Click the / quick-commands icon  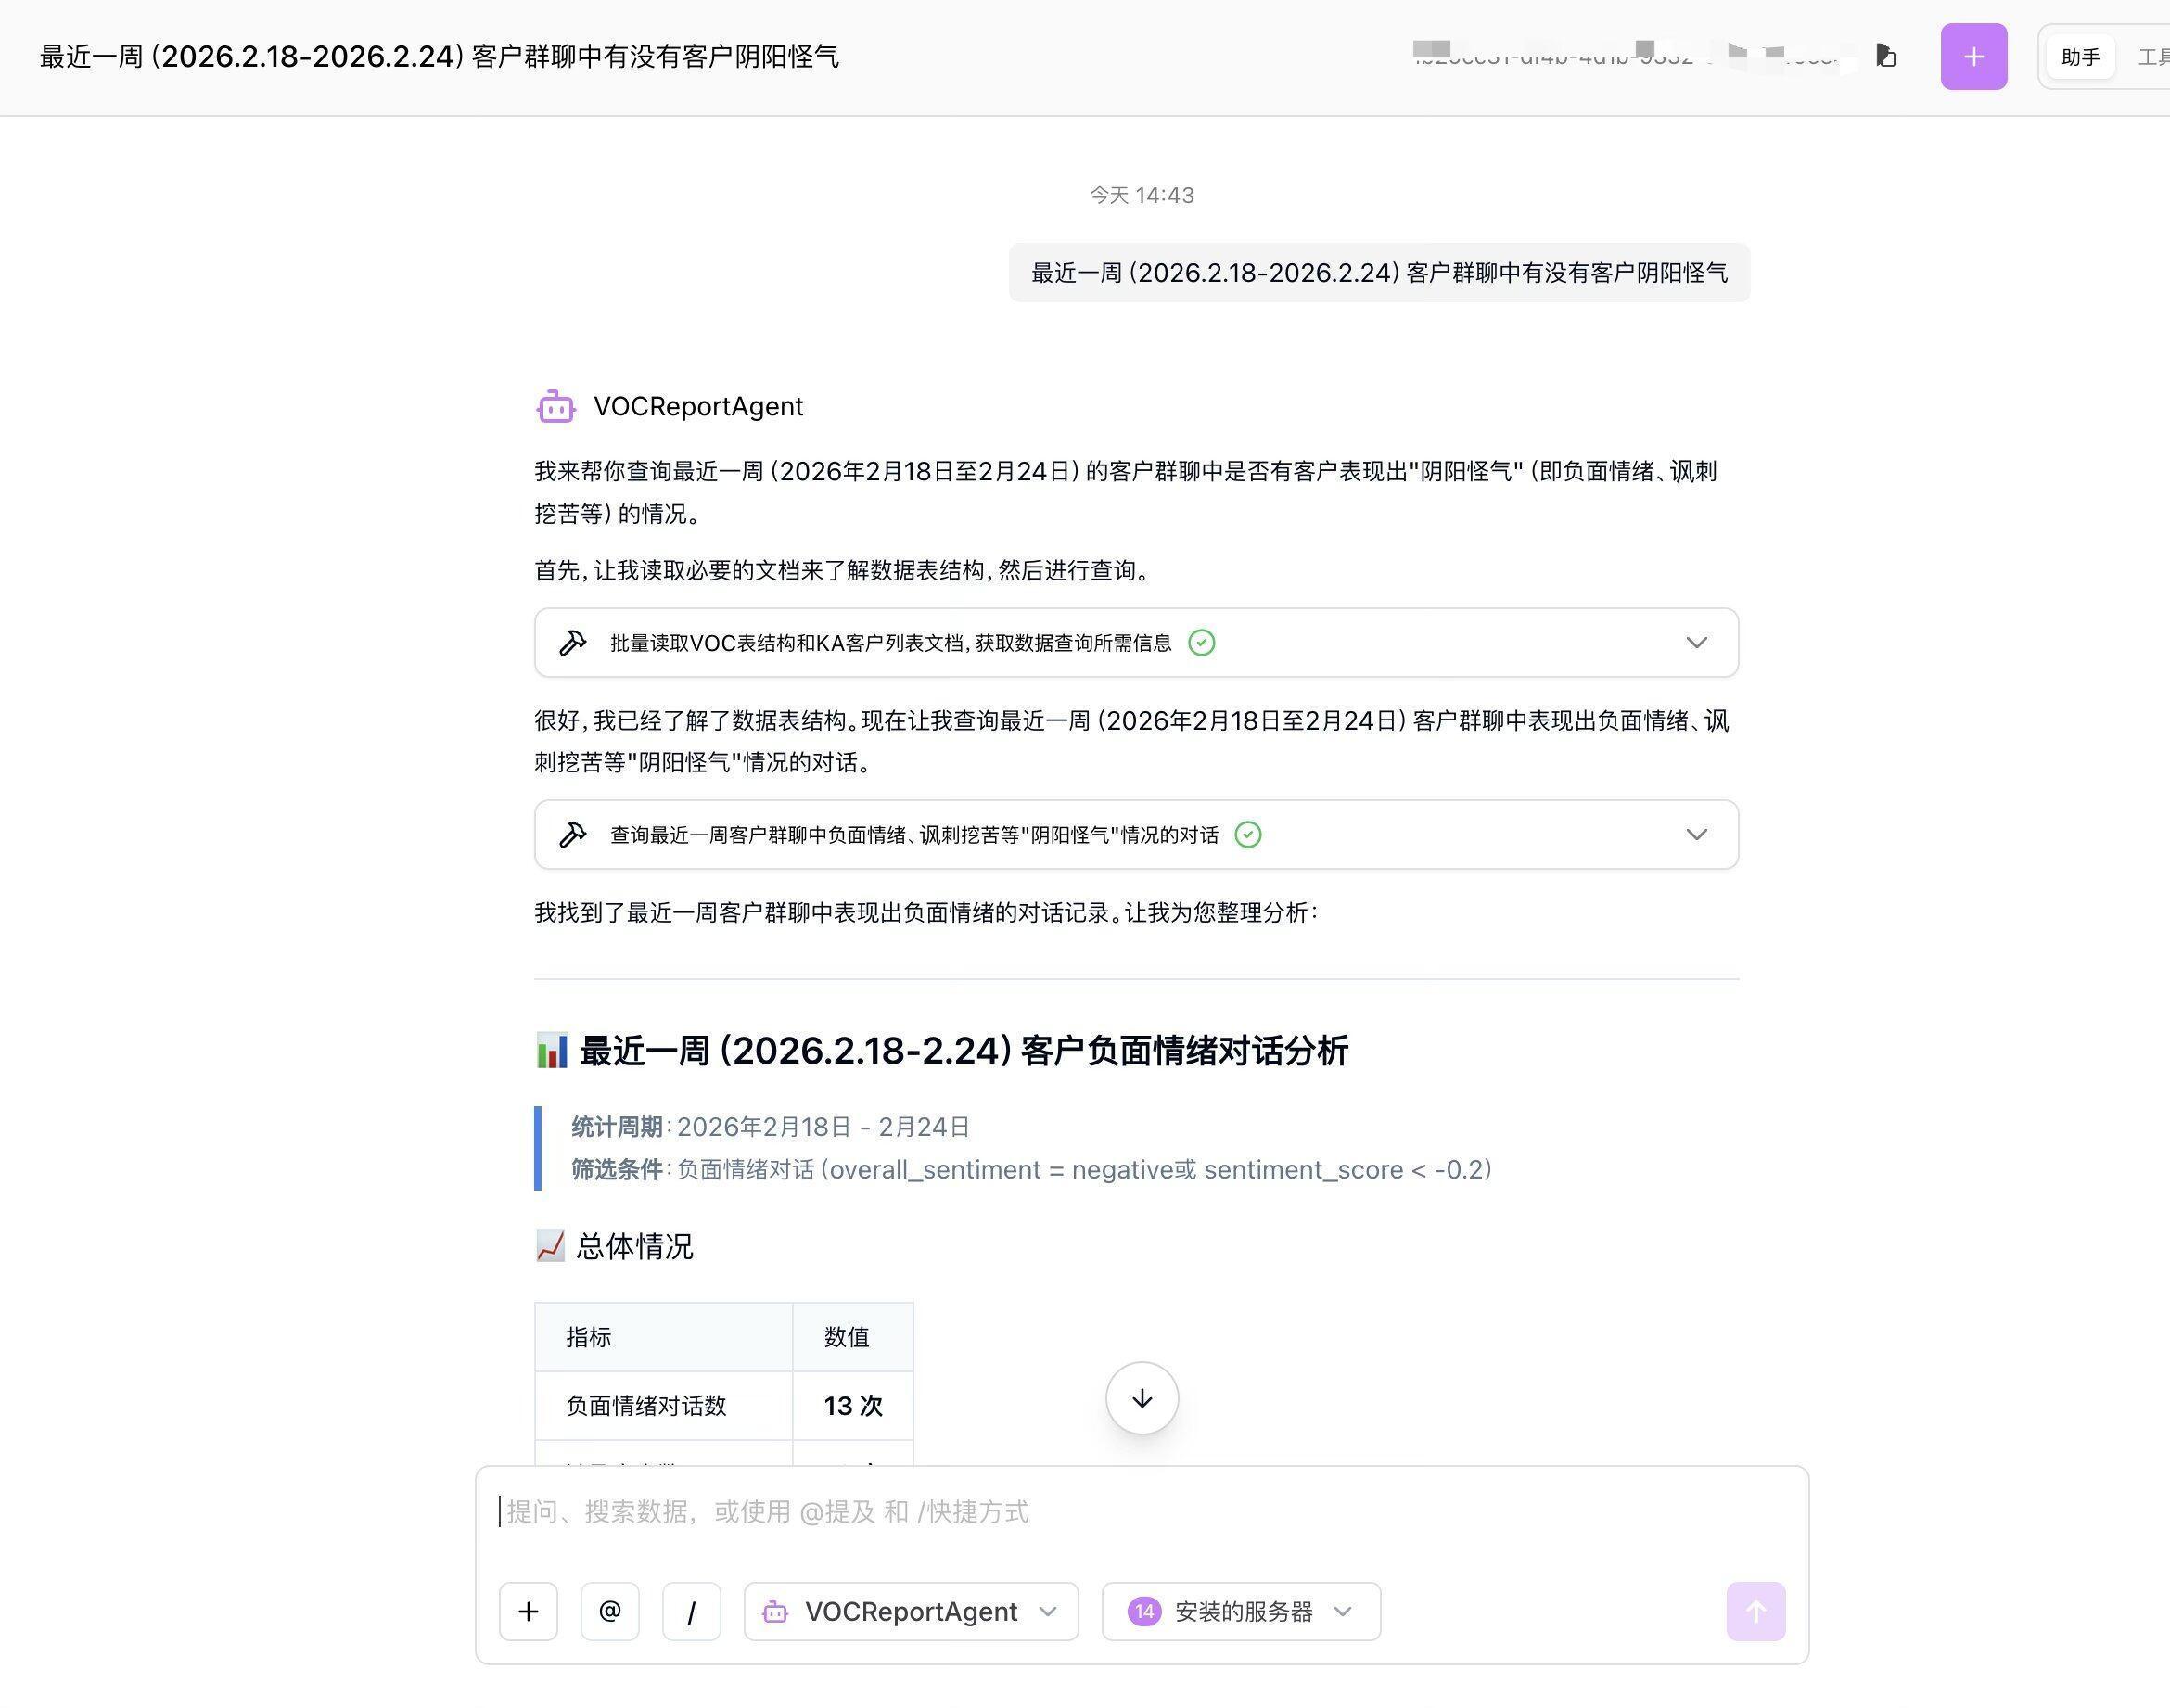pos(691,1611)
